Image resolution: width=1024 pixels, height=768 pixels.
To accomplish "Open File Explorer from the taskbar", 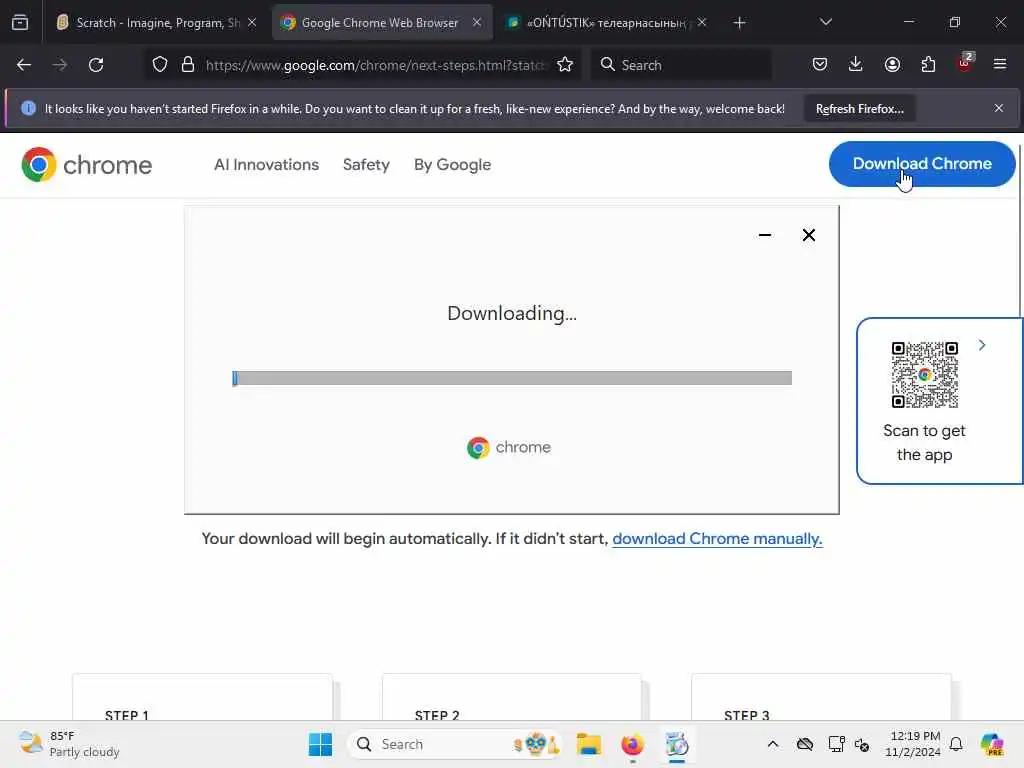I will (x=588, y=744).
